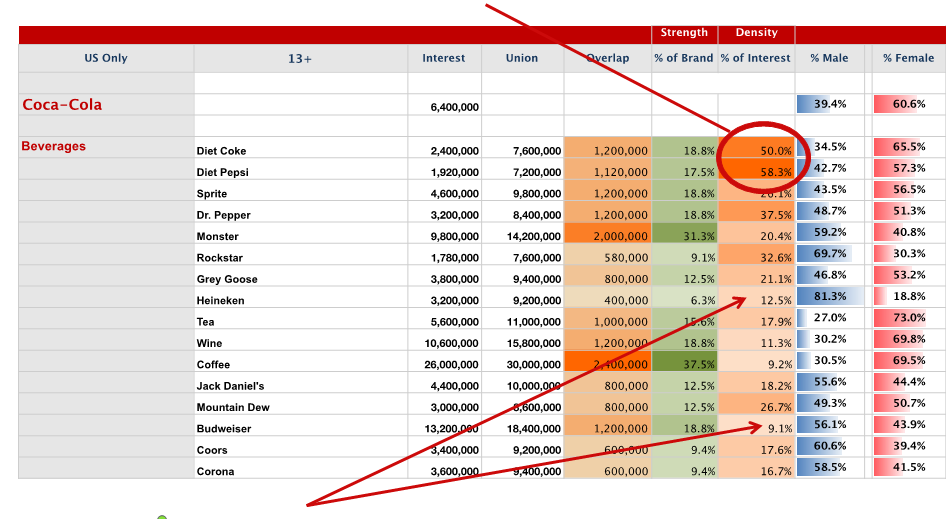Select the Diet Coke row label
The image size is (950, 519).
click(221, 151)
